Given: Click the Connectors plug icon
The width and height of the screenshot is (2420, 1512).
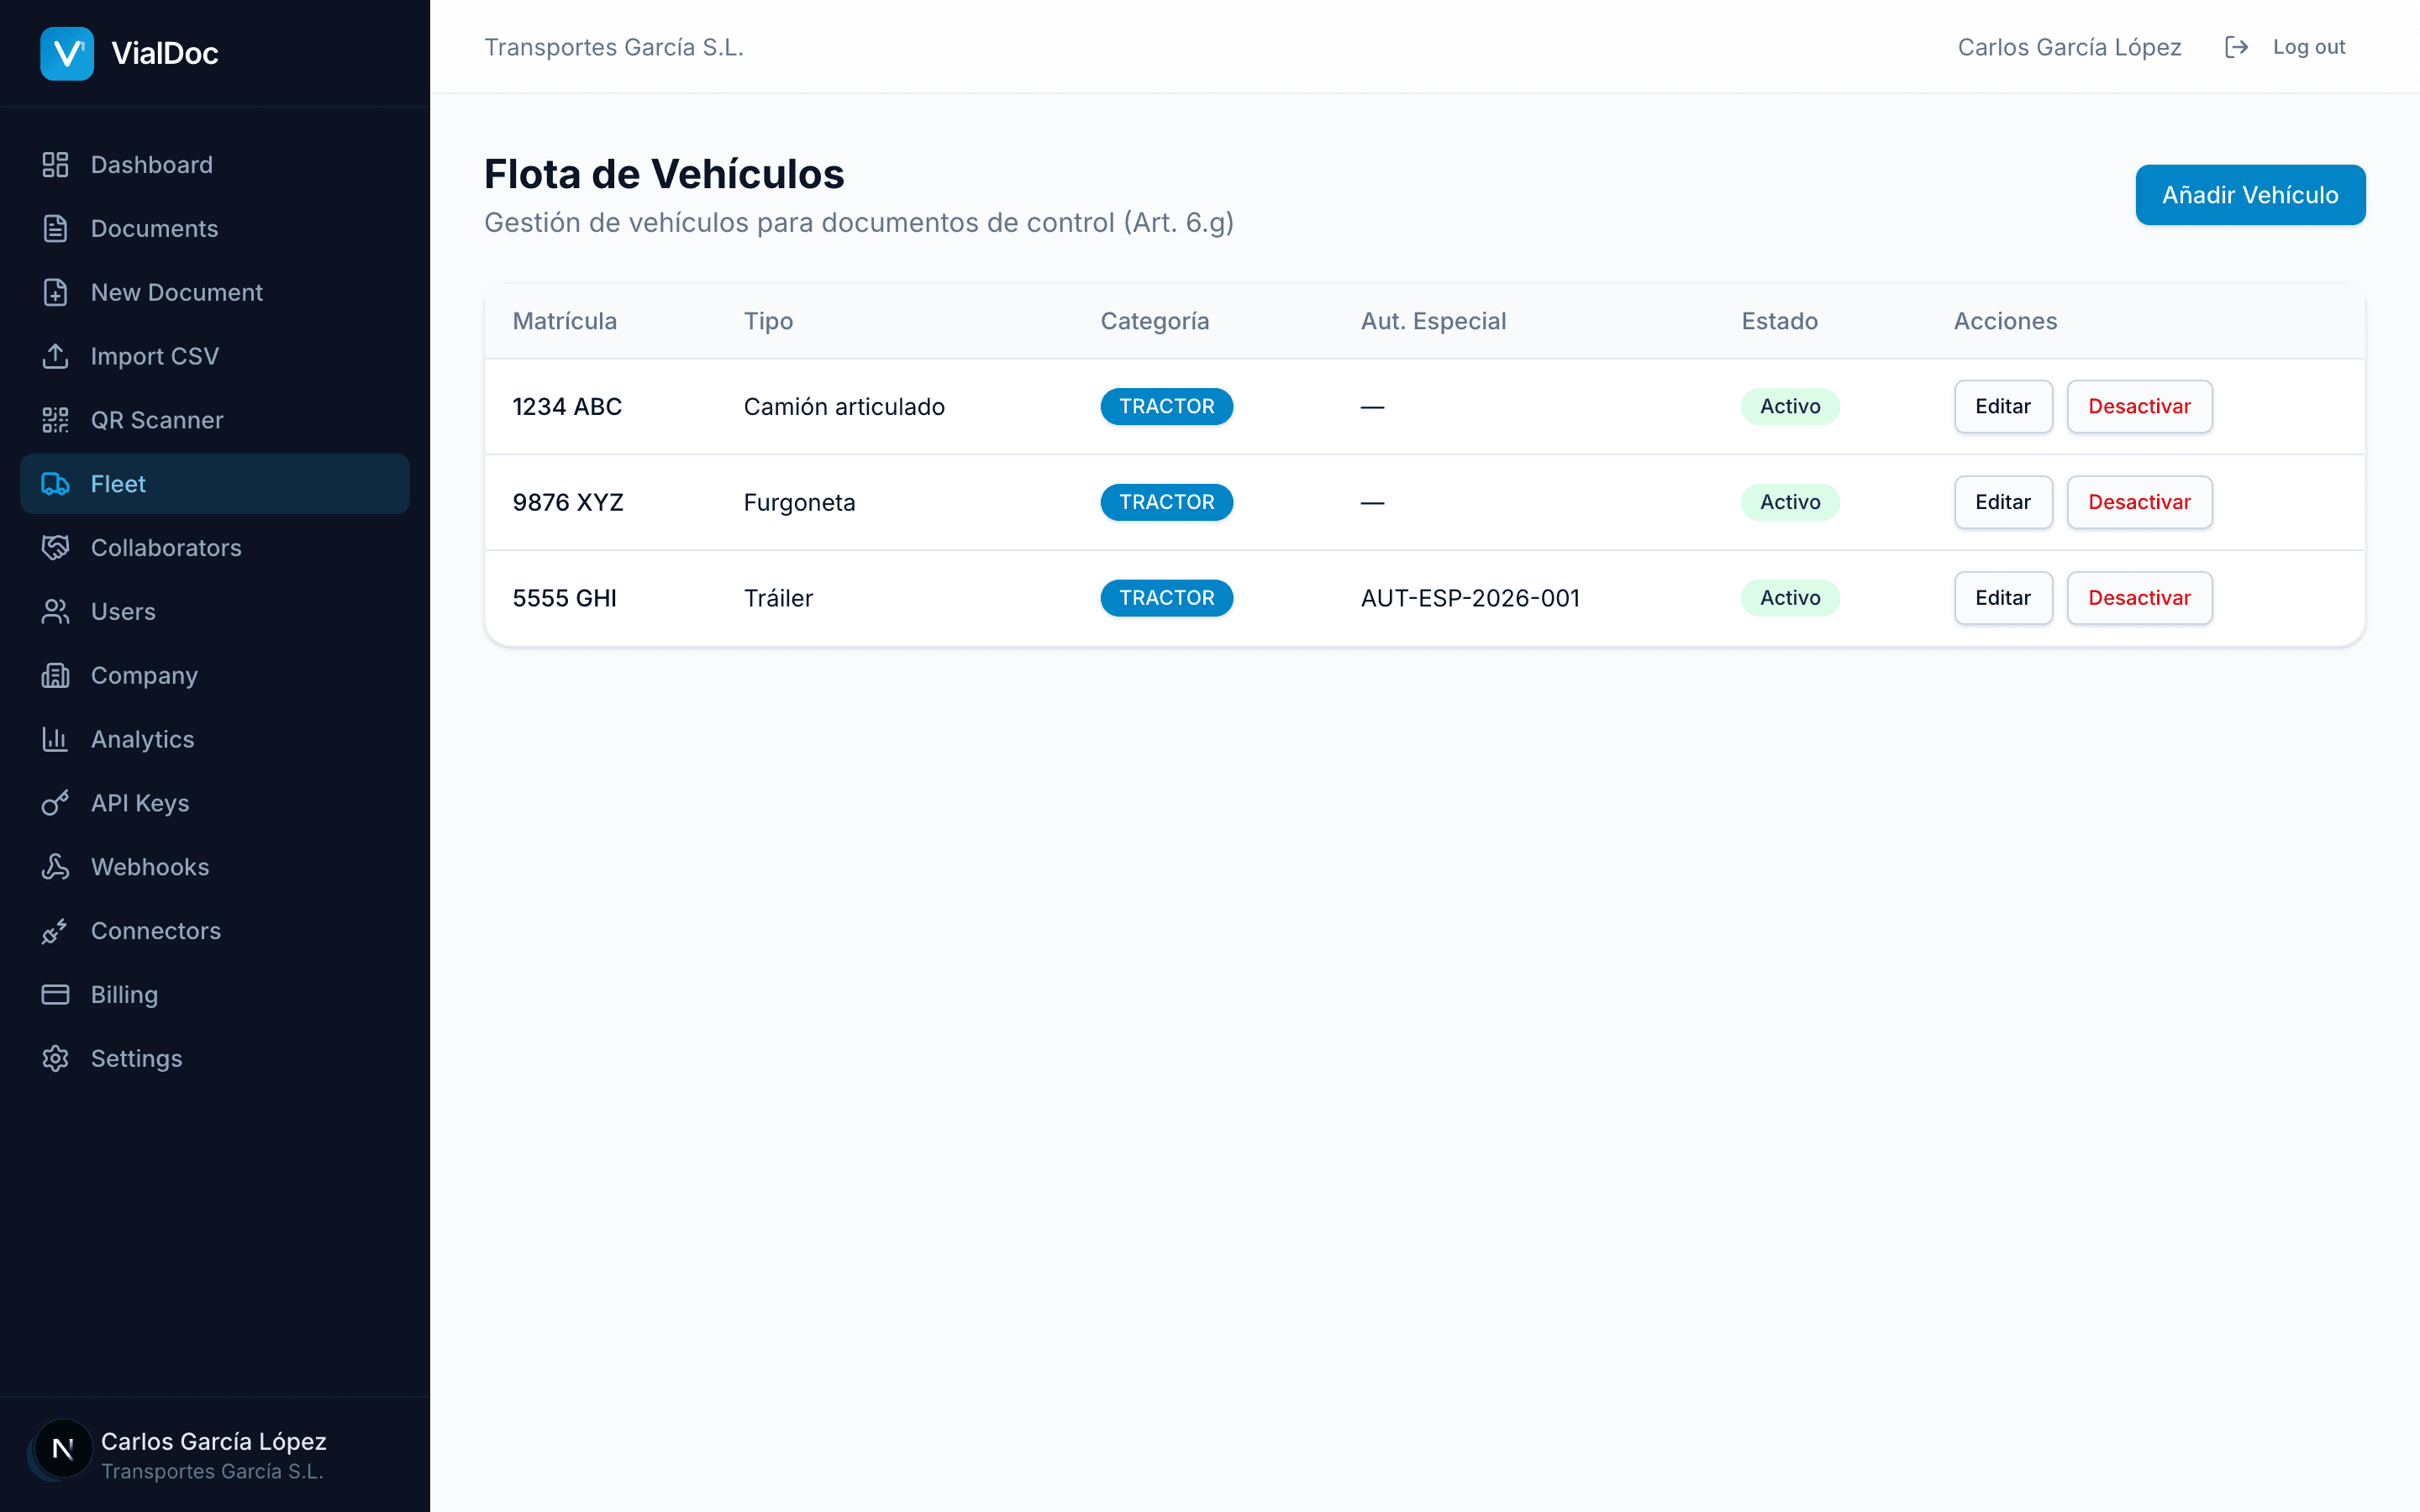Looking at the screenshot, I should coord(55,930).
